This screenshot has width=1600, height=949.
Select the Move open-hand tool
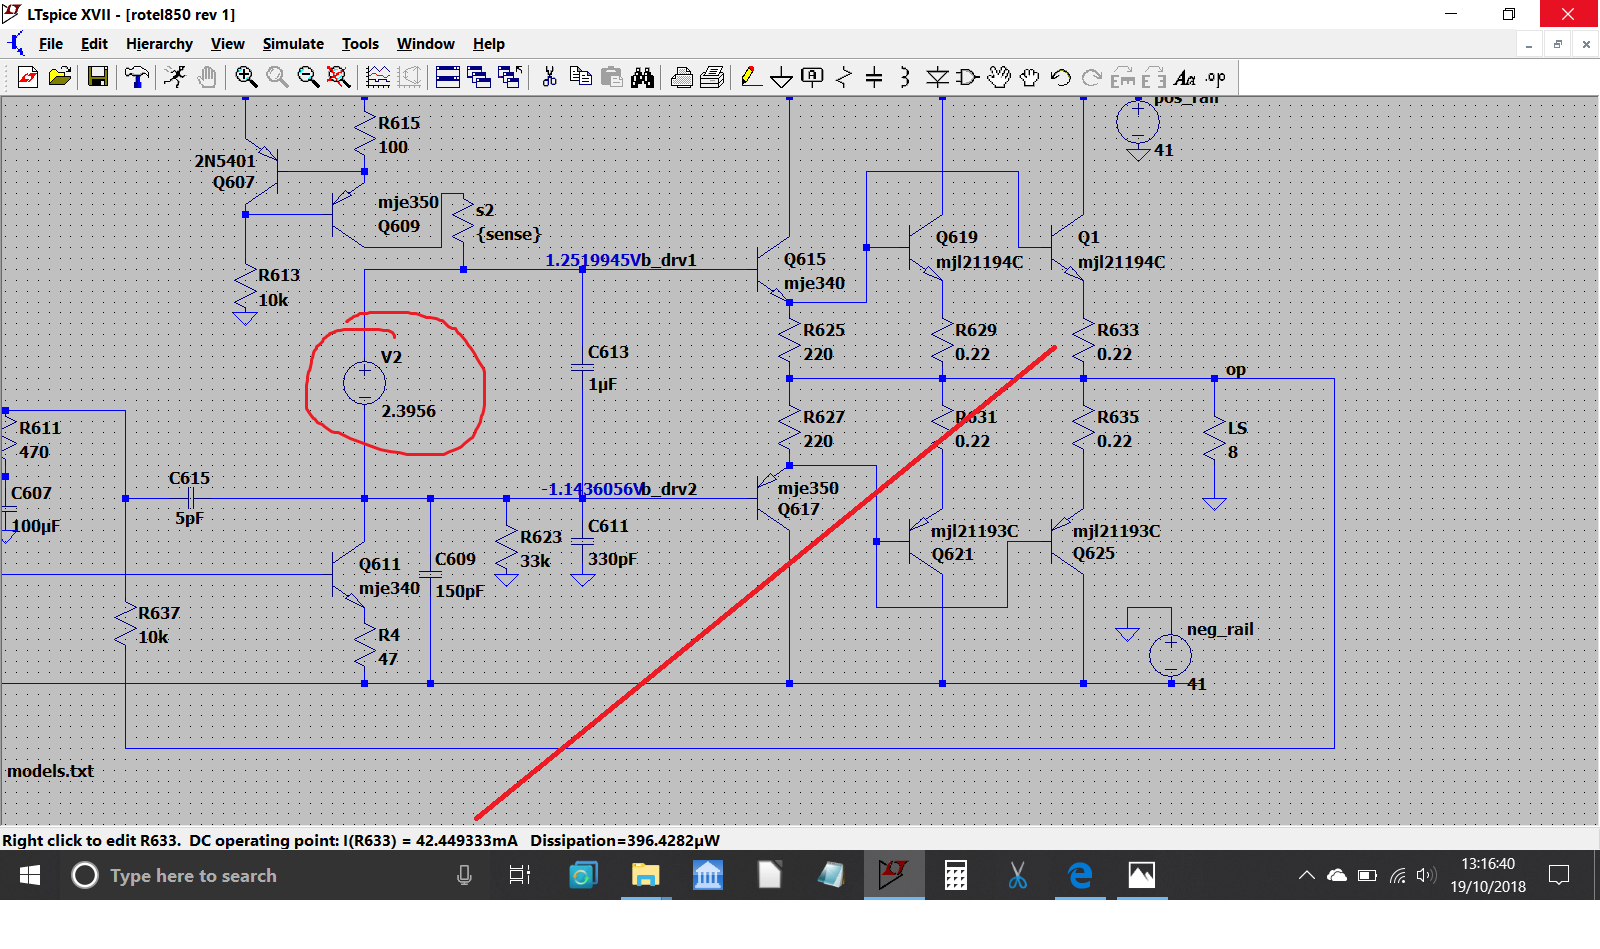(999, 77)
